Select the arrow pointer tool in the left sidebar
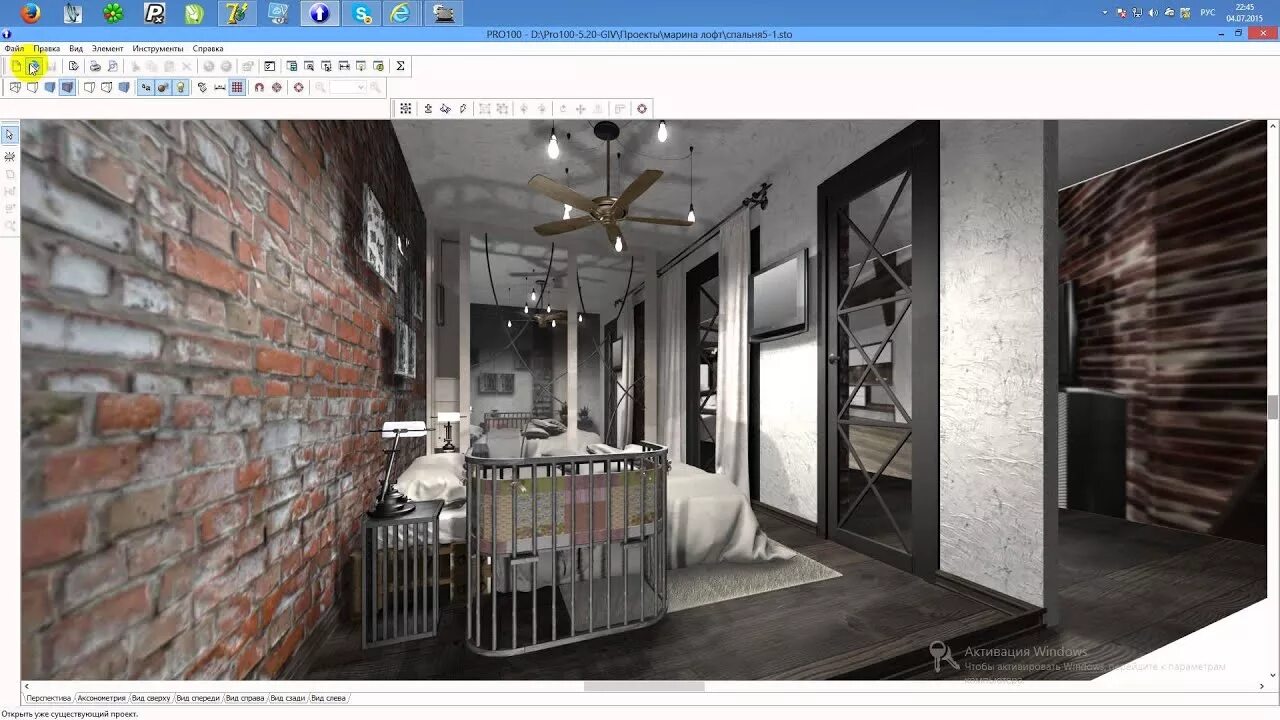Image resolution: width=1280 pixels, height=720 pixels. point(10,135)
